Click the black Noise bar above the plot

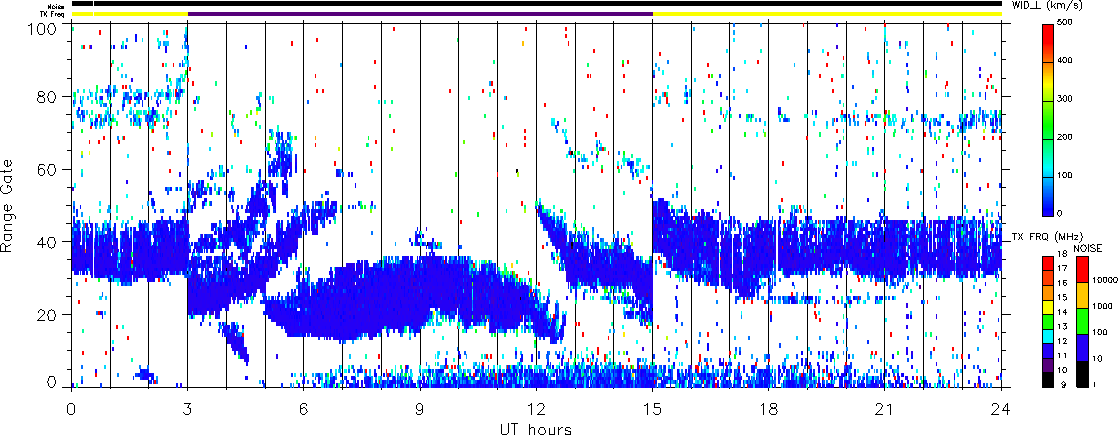tap(536, 4)
